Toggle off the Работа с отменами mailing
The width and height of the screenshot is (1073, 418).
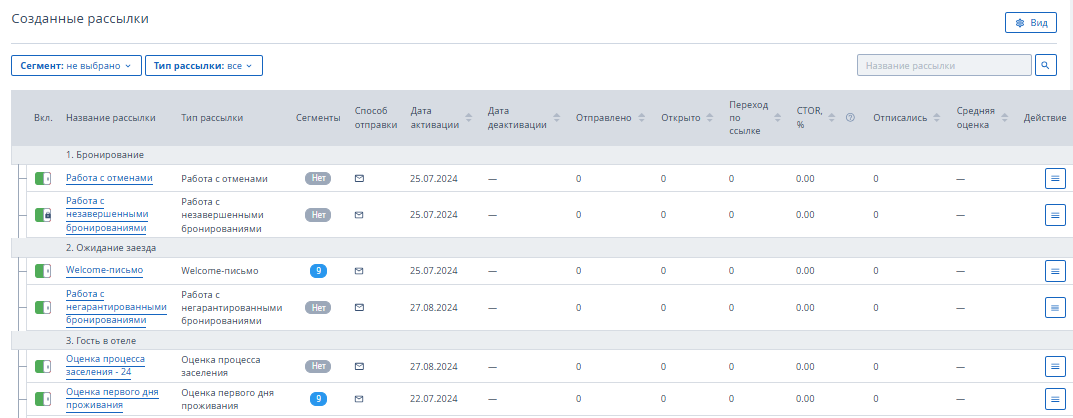pos(43,179)
